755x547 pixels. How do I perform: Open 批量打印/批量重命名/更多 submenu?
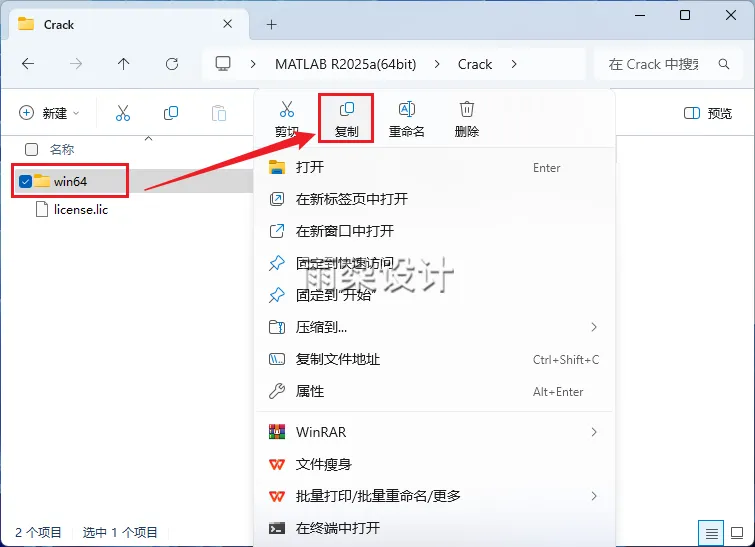pyautogui.click(x=434, y=496)
